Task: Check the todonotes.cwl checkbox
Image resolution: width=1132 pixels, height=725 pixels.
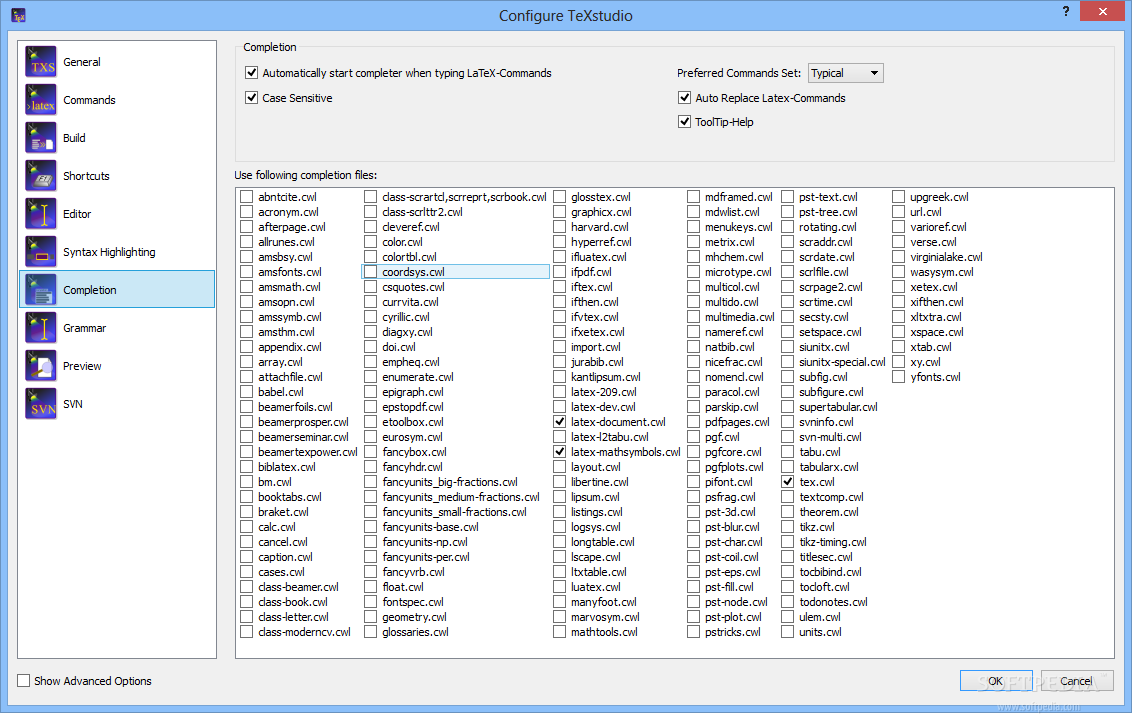Action: pos(788,602)
